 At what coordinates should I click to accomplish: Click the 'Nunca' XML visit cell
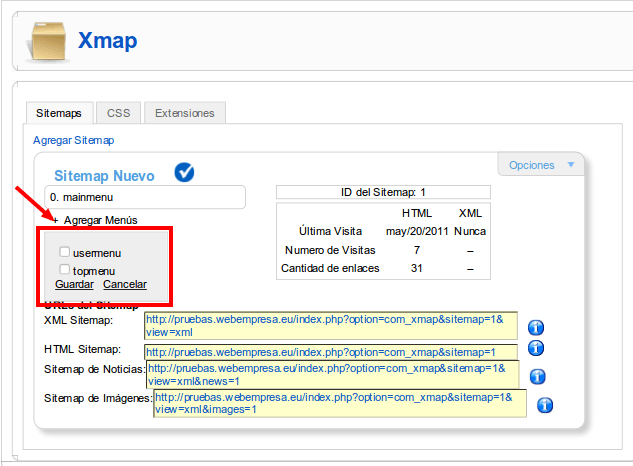click(x=470, y=231)
